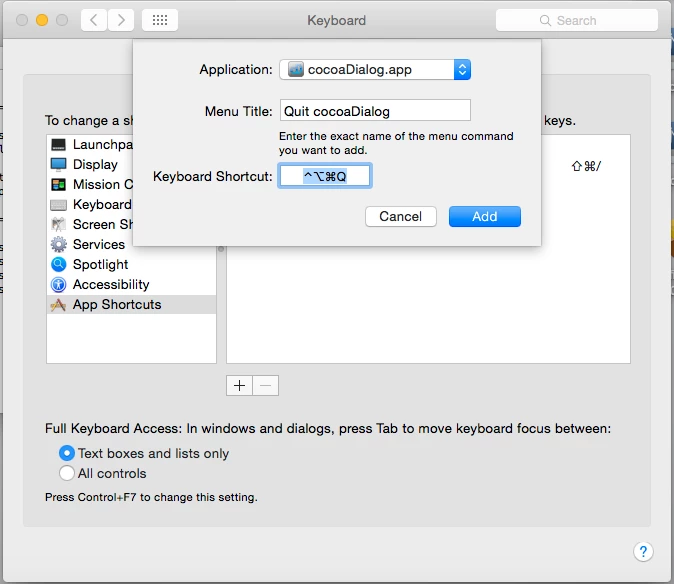
Task: Click the pane splitter handle dot
Action: 221,249
